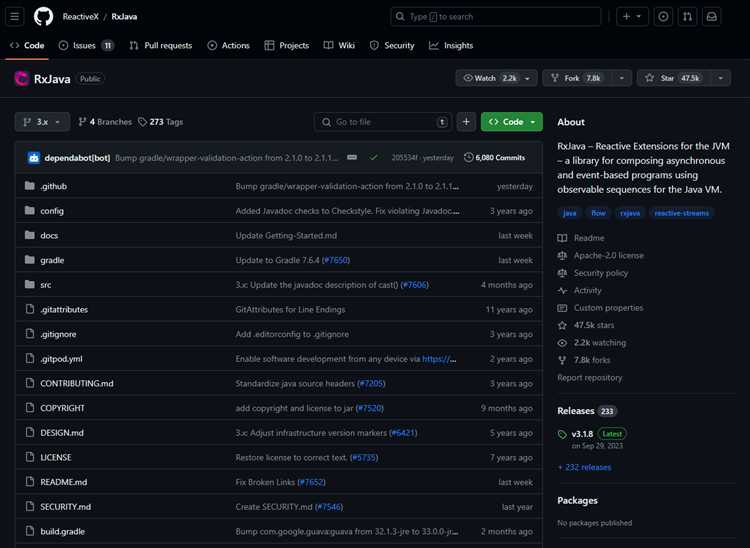The image size is (750, 548).
Task: Focus the Go to file search field
Action: tap(383, 122)
